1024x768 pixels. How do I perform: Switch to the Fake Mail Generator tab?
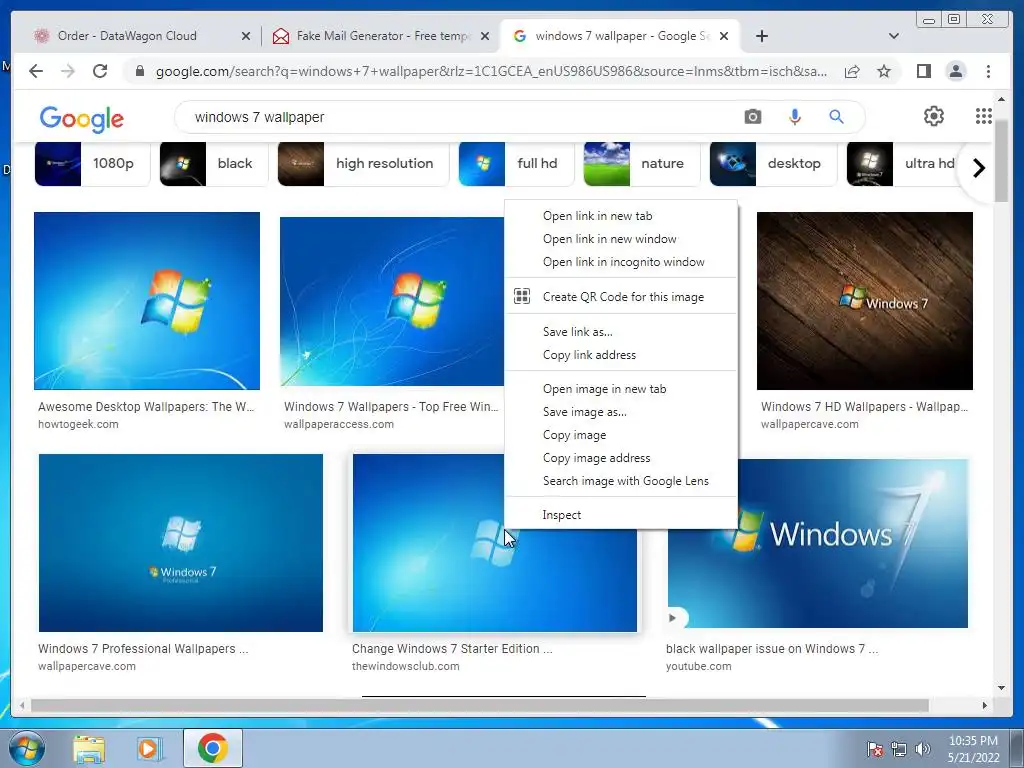381,36
